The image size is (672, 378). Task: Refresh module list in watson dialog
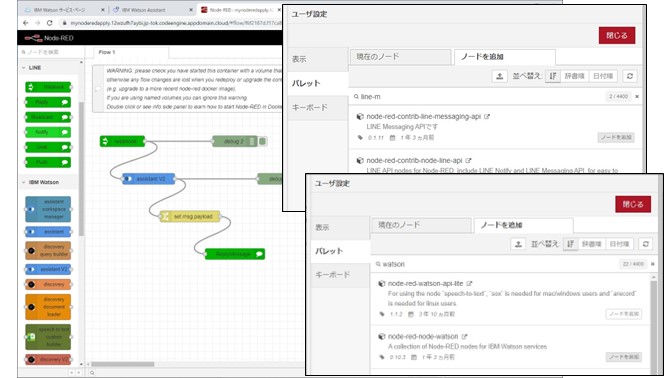click(x=645, y=244)
